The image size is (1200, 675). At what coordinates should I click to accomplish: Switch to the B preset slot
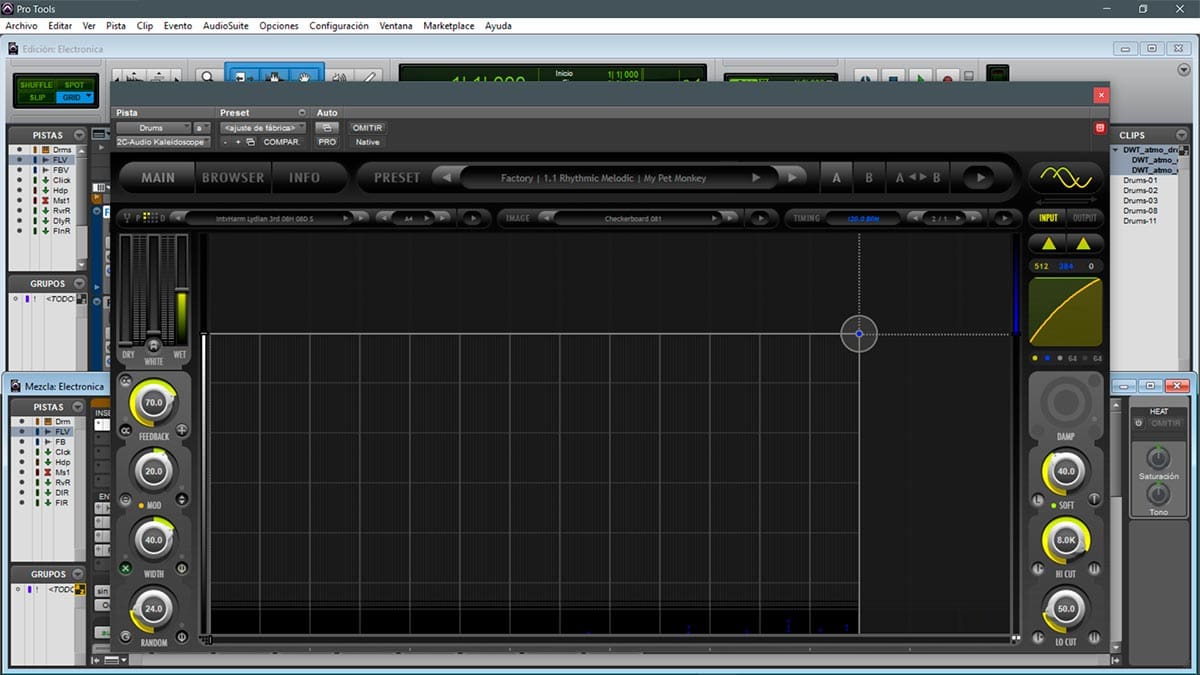point(869,178)
